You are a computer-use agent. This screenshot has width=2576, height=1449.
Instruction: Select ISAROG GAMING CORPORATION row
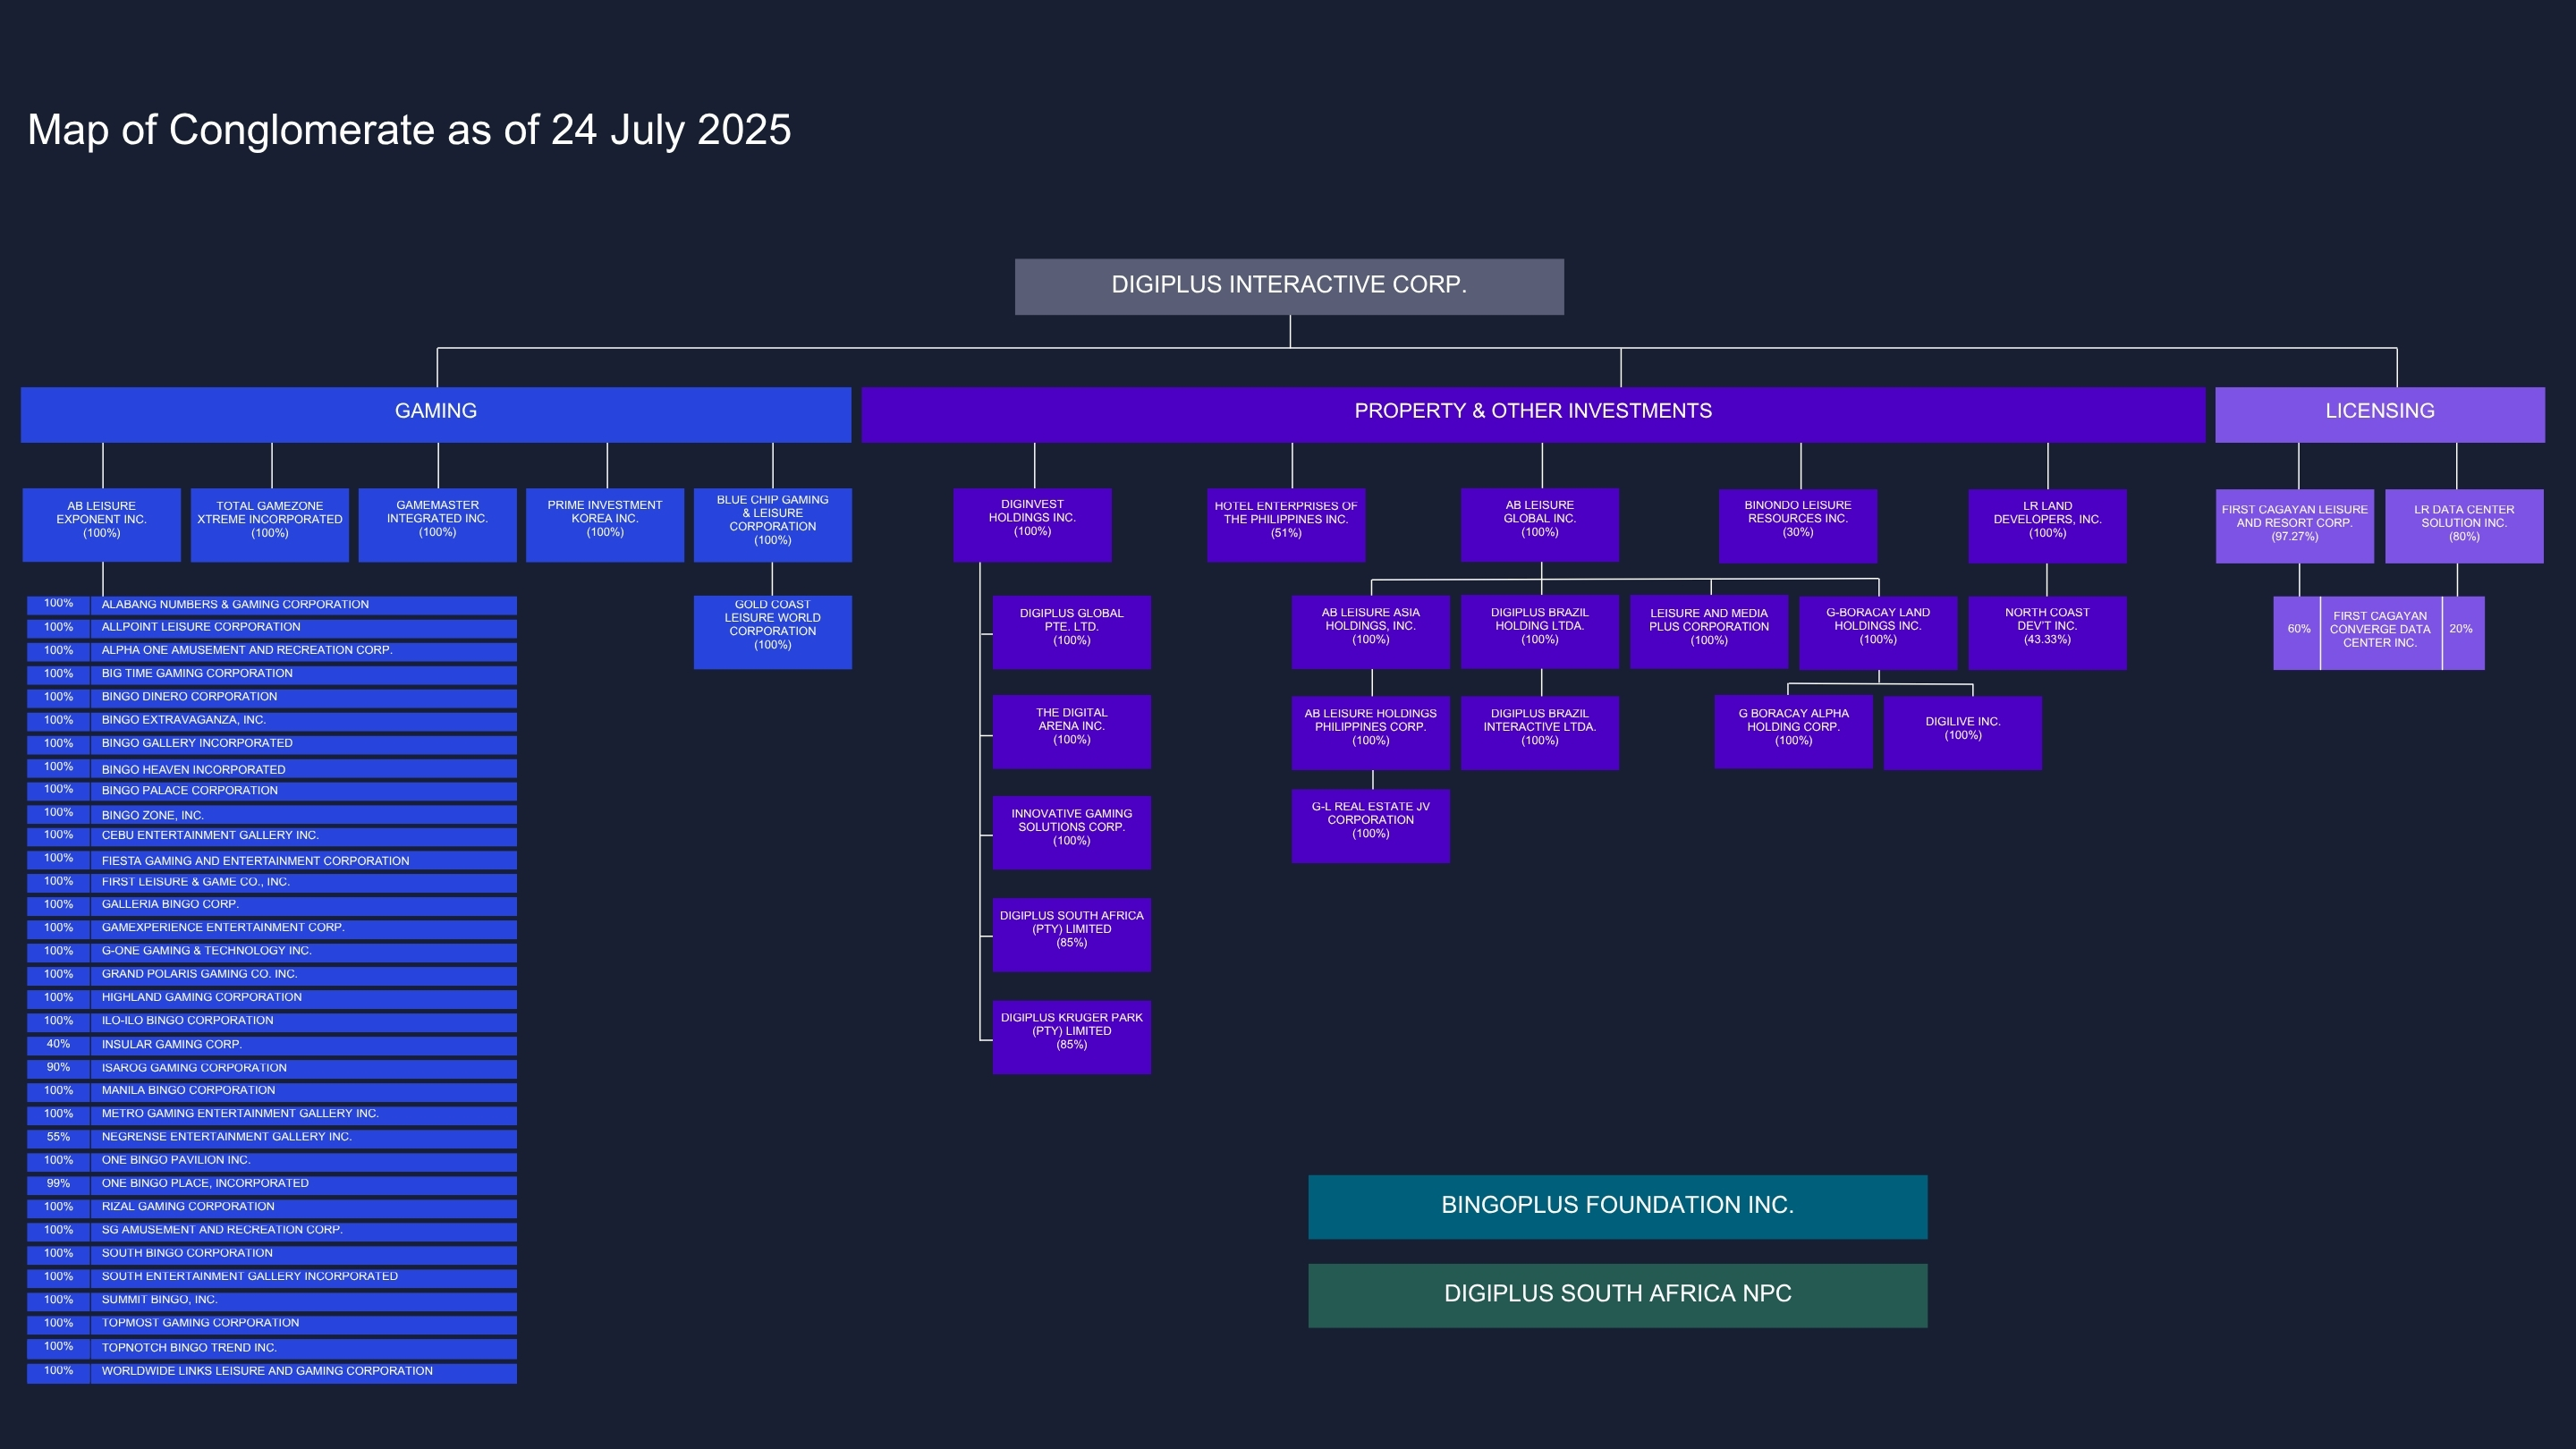272,1069
